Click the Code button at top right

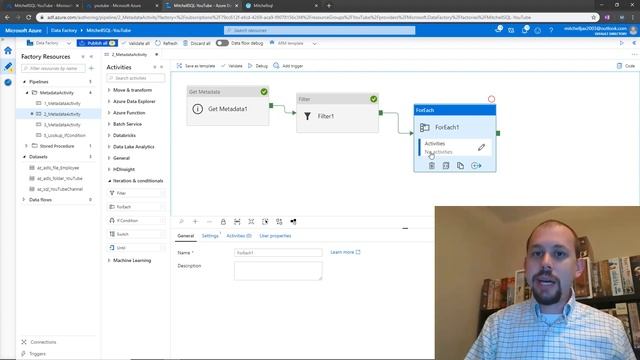coord(626,66)
